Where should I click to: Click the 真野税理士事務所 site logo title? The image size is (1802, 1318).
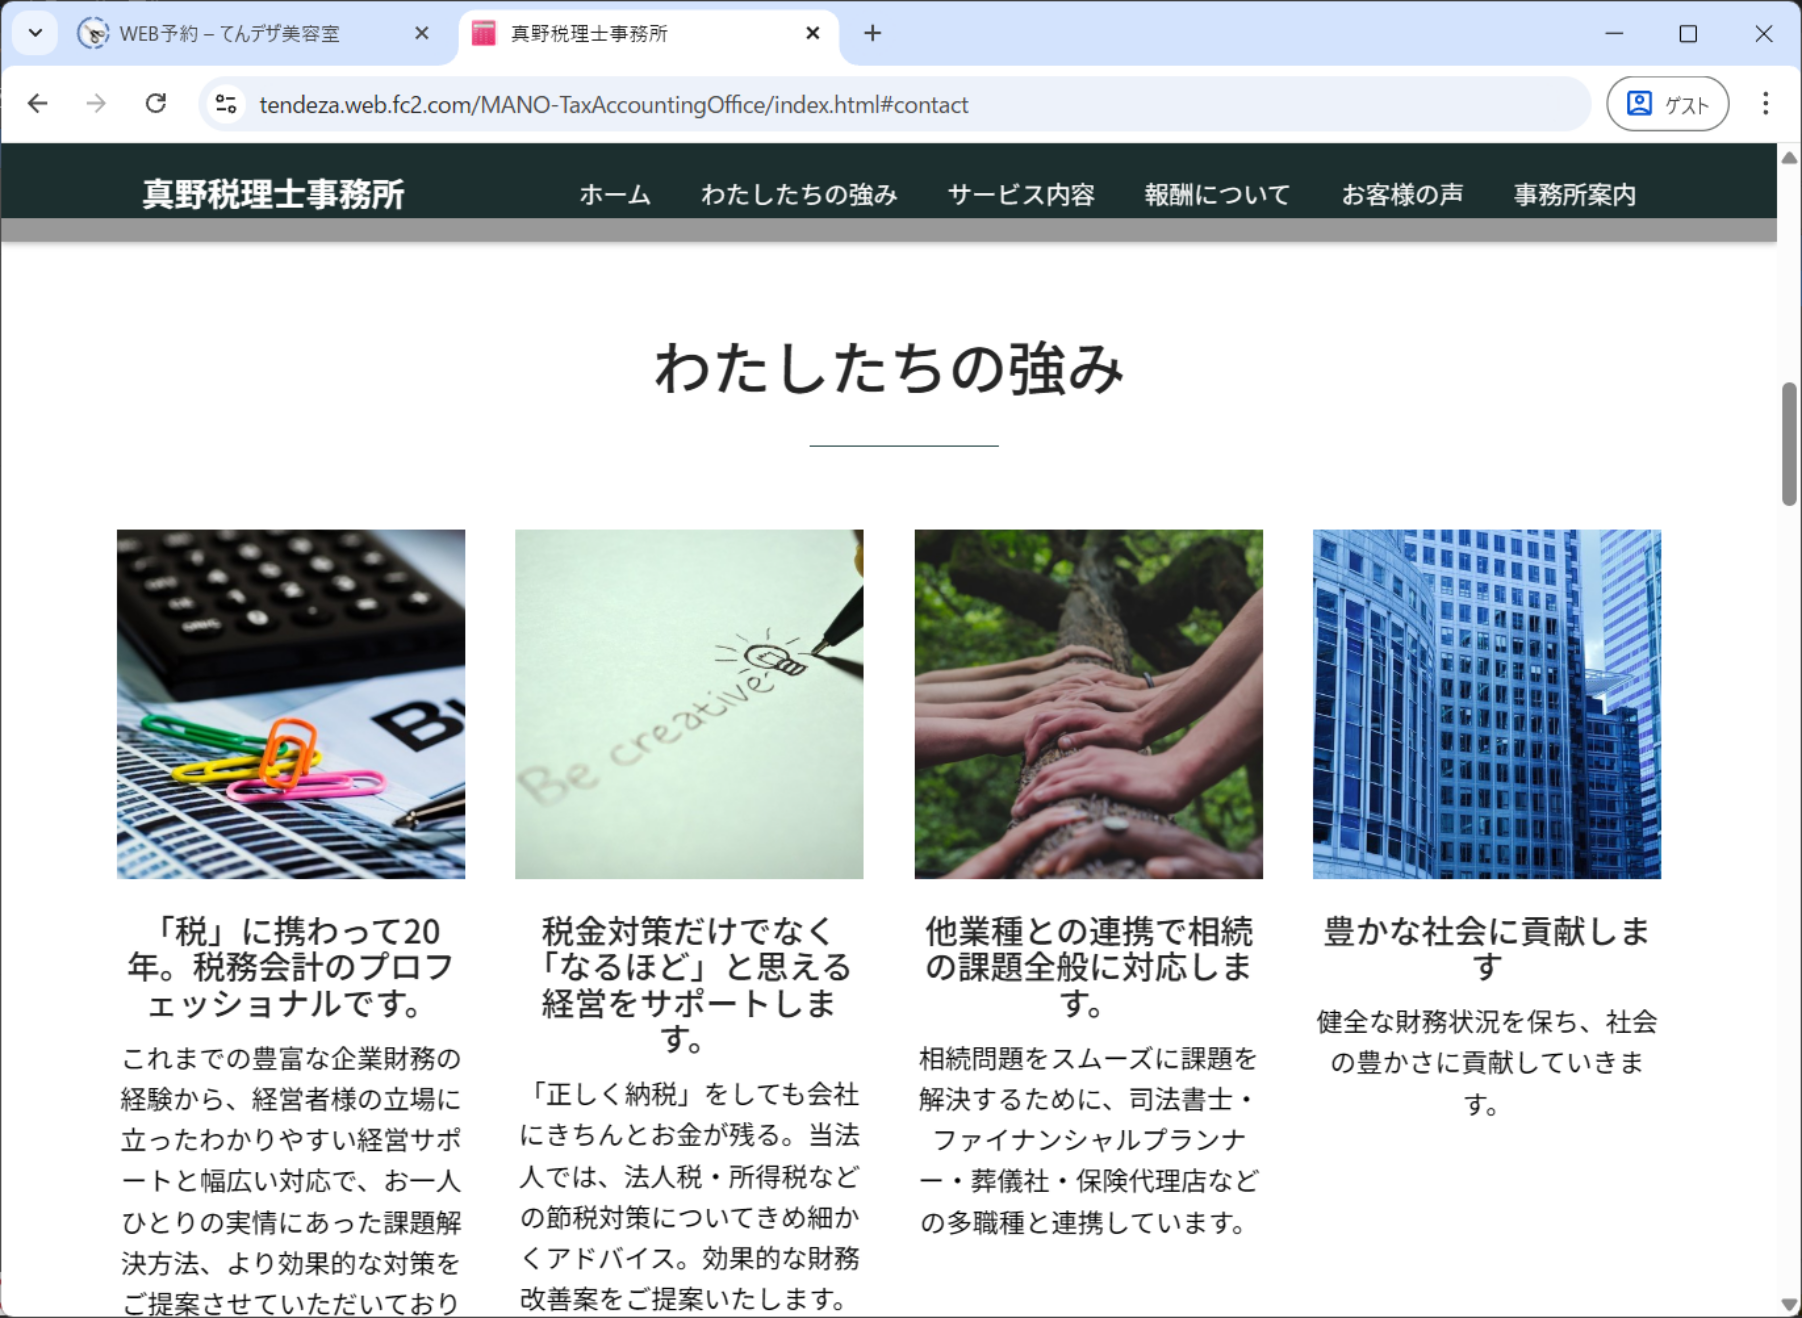(273, 194)
